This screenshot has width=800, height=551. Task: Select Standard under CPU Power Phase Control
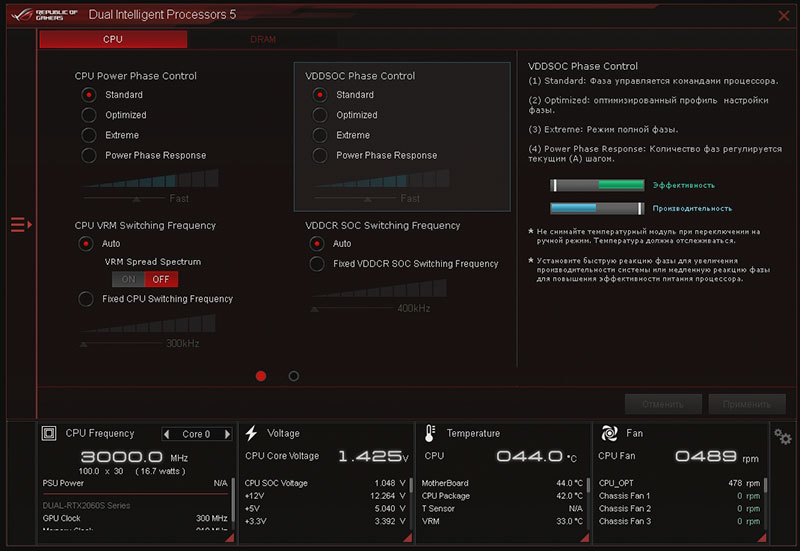[x=89, y=95]
